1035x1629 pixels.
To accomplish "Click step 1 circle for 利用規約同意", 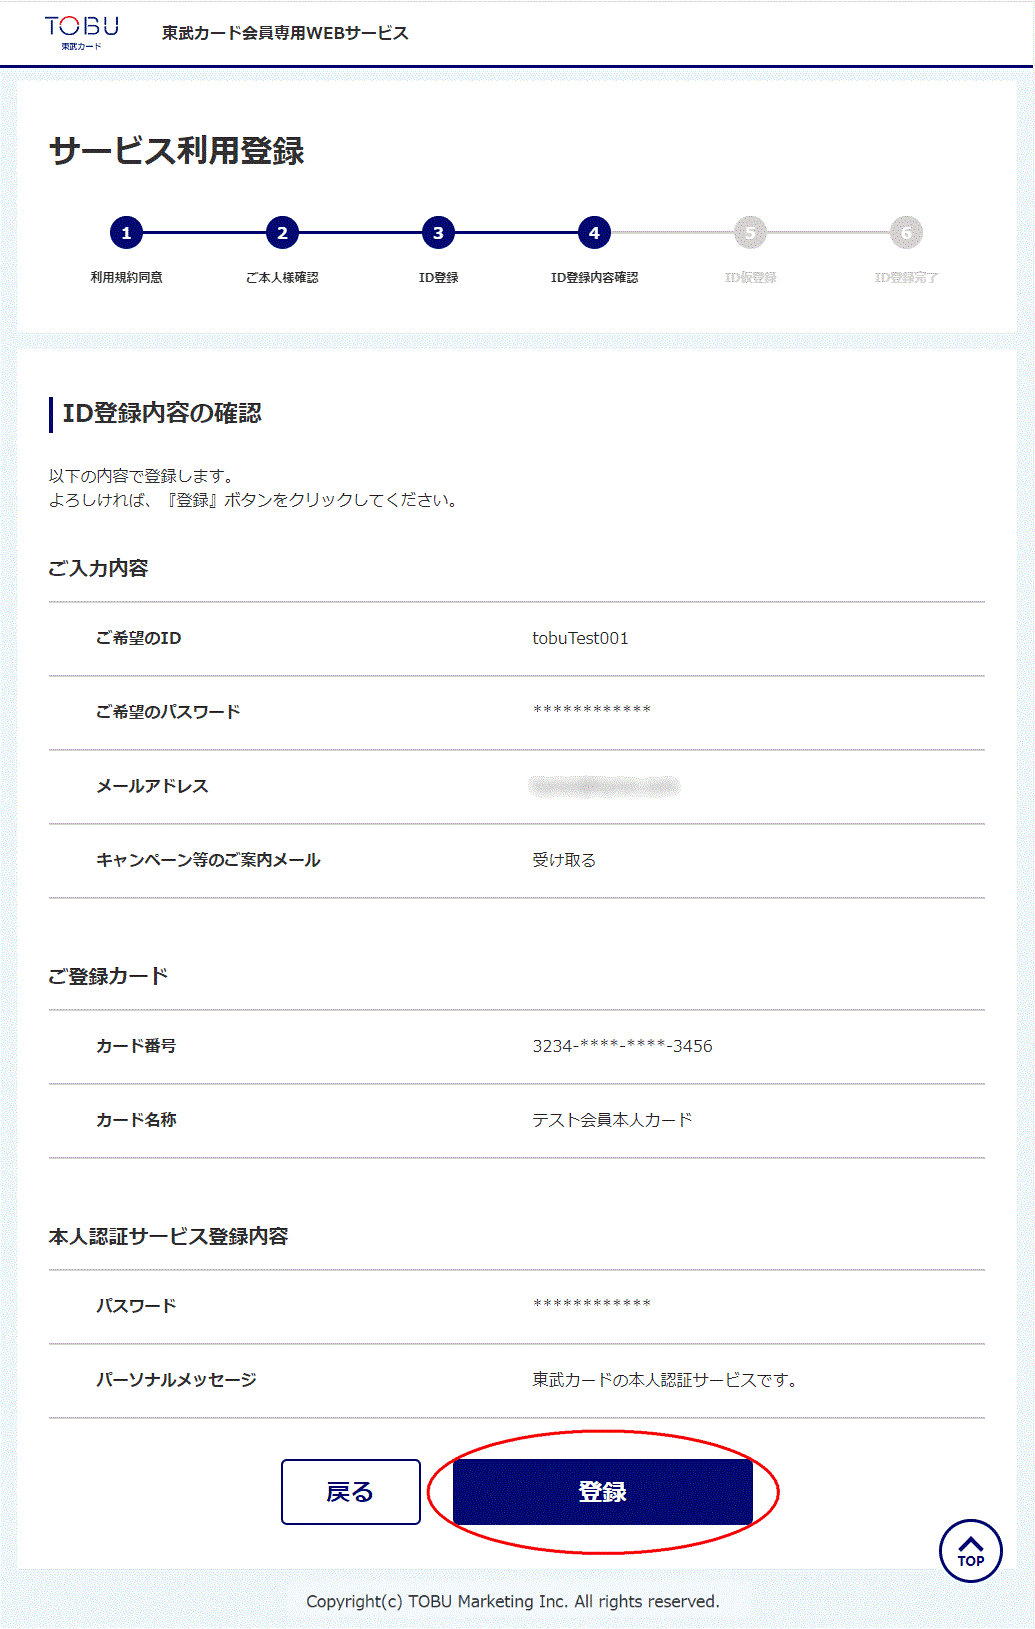I will 126,233.
